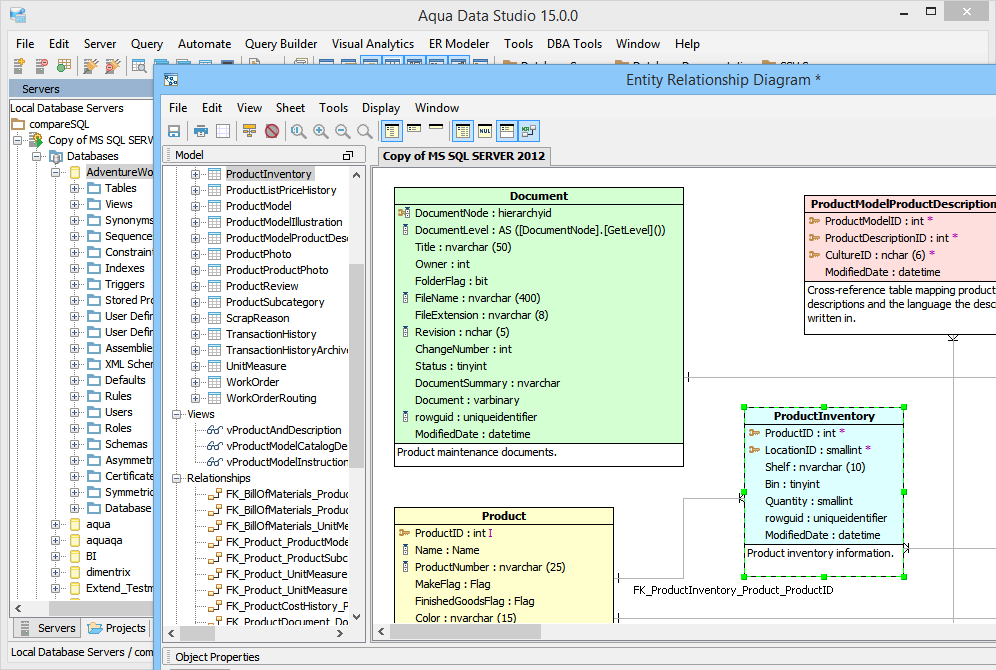Screen dimensions: 996x670
Task: Click the page grid icon beside print
Action: 223,131
